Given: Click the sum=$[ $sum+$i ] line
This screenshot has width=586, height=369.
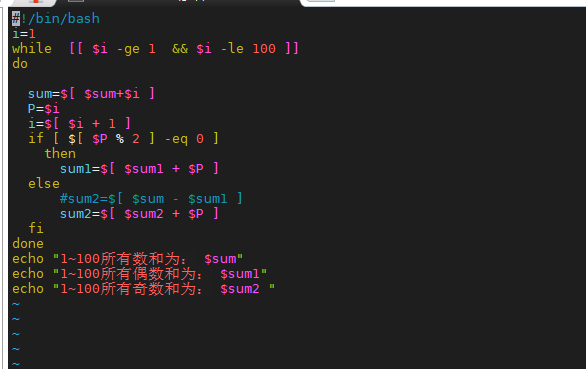Looking at the screenshot, I should click(x=91, y=93).
